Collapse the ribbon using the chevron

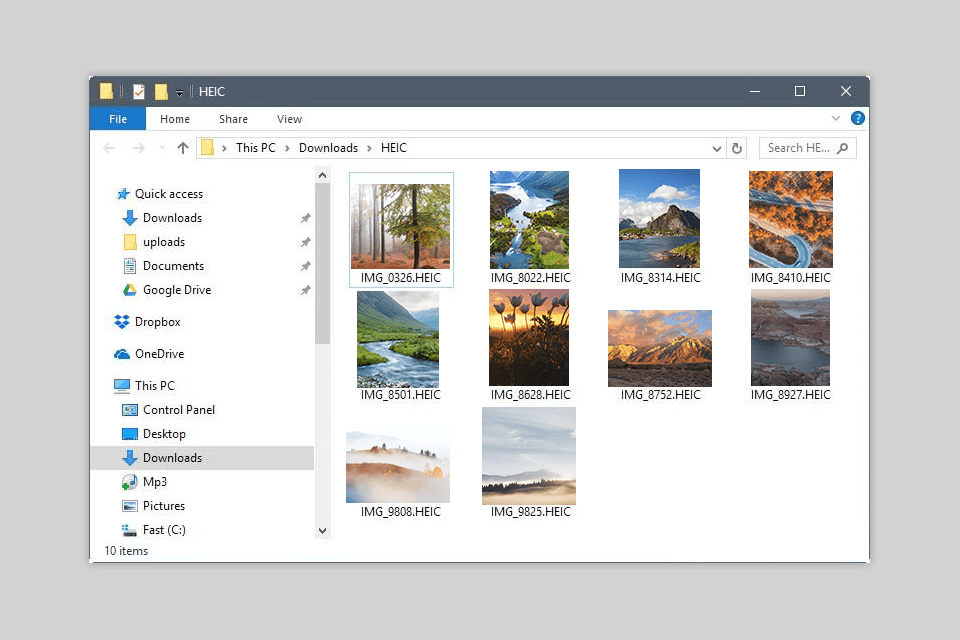(836, 118)
